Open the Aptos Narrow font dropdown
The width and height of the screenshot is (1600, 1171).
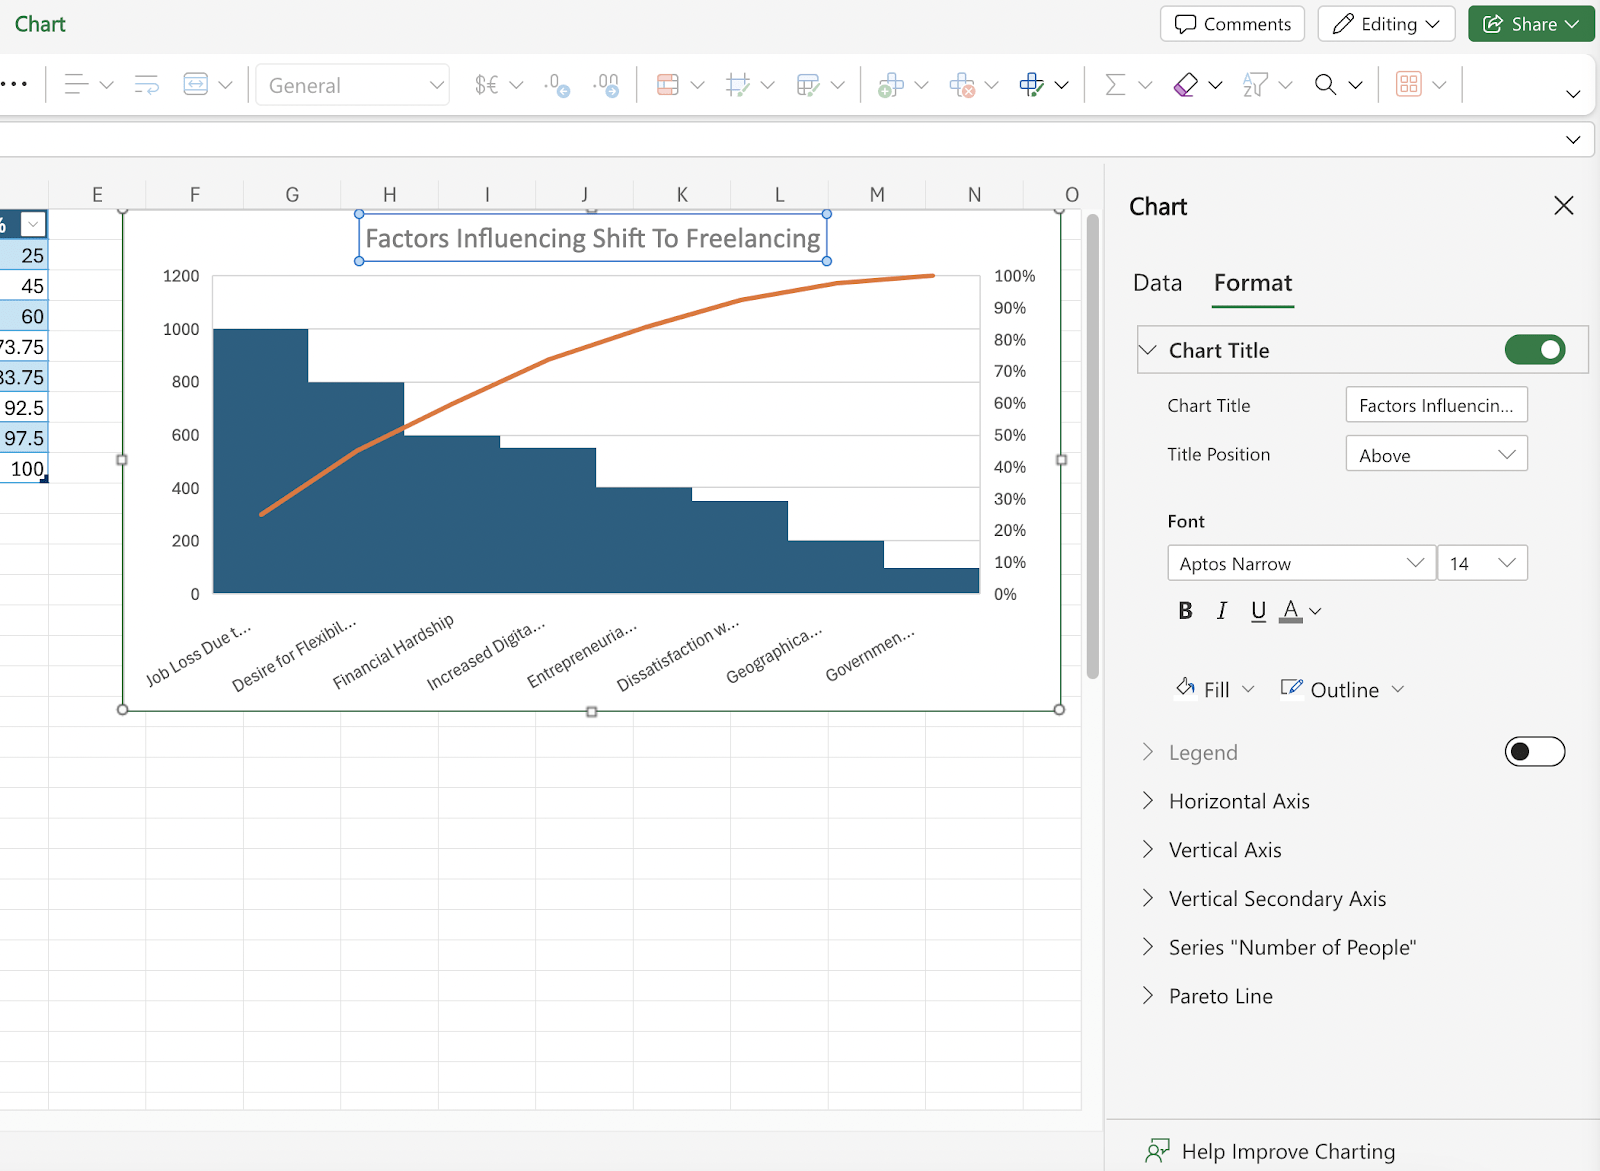click(x=1300, y=562)
